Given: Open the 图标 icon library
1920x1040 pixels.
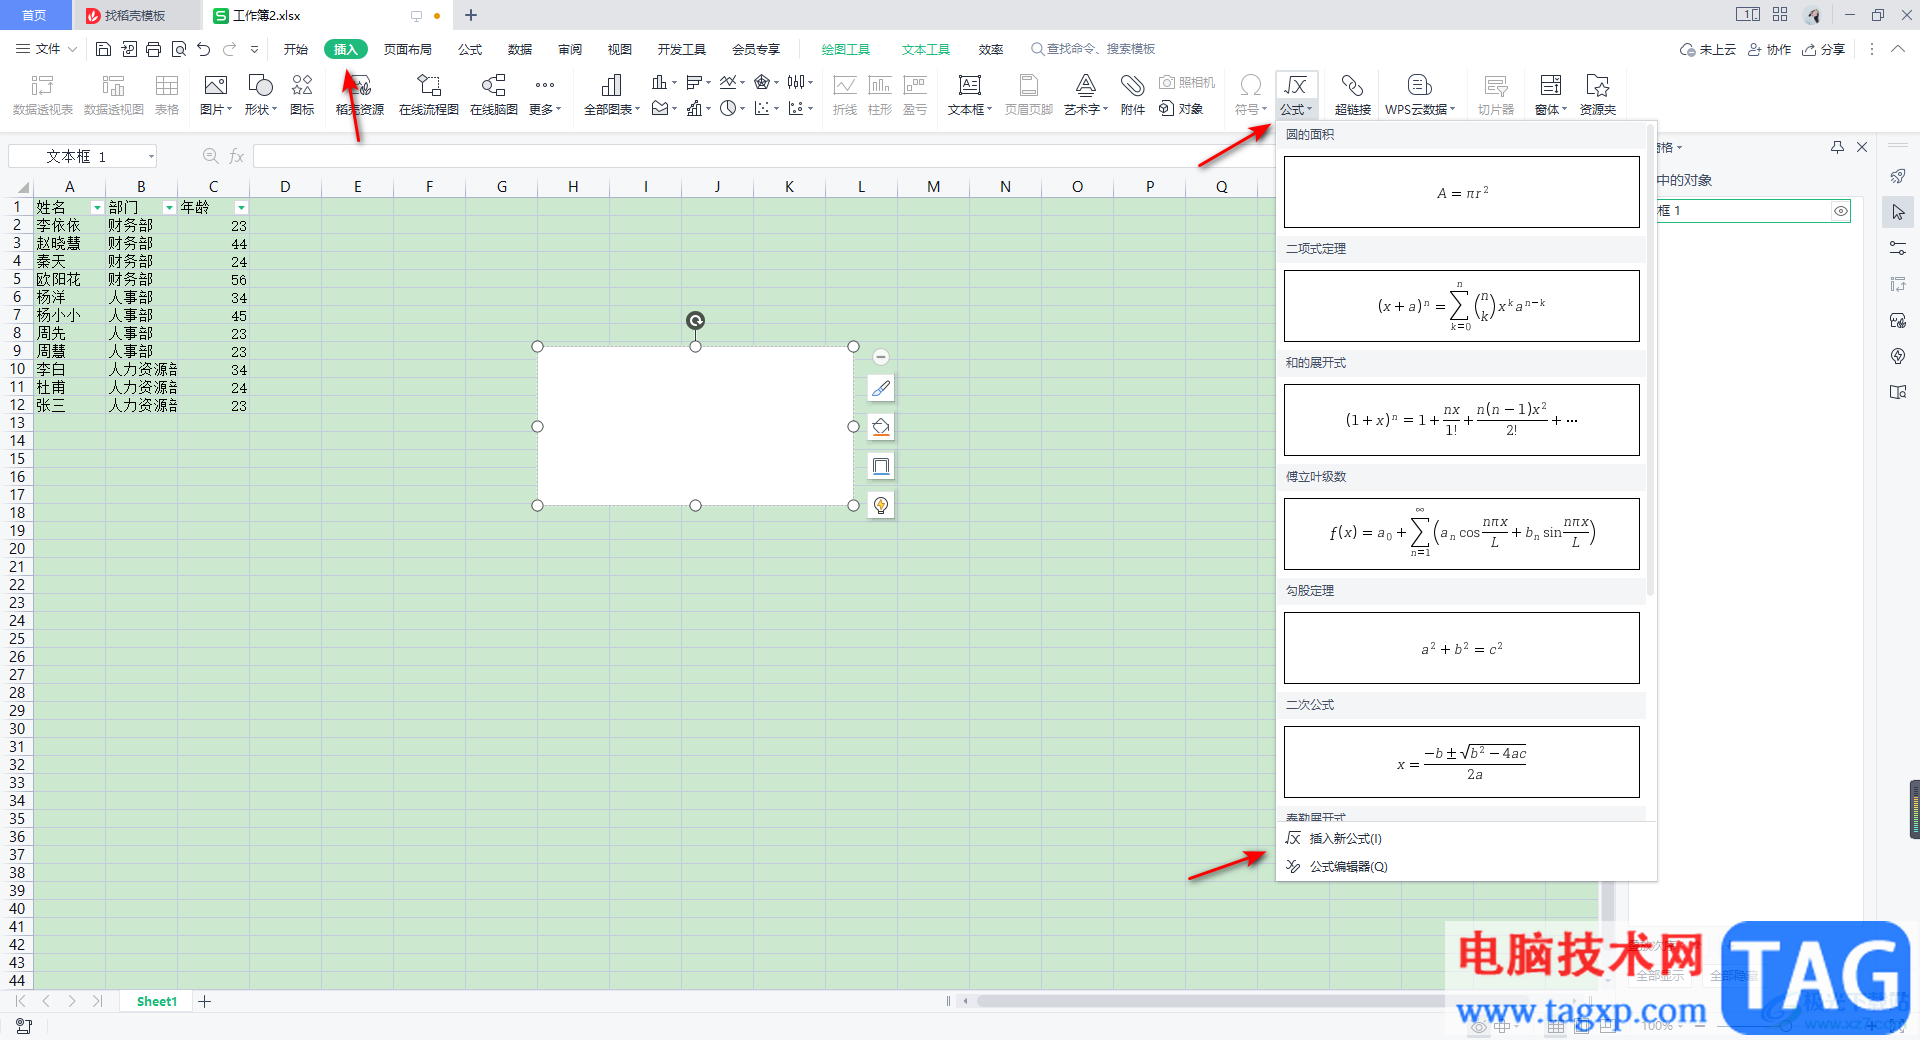Looking at the screenshot, I should [302, 95].
